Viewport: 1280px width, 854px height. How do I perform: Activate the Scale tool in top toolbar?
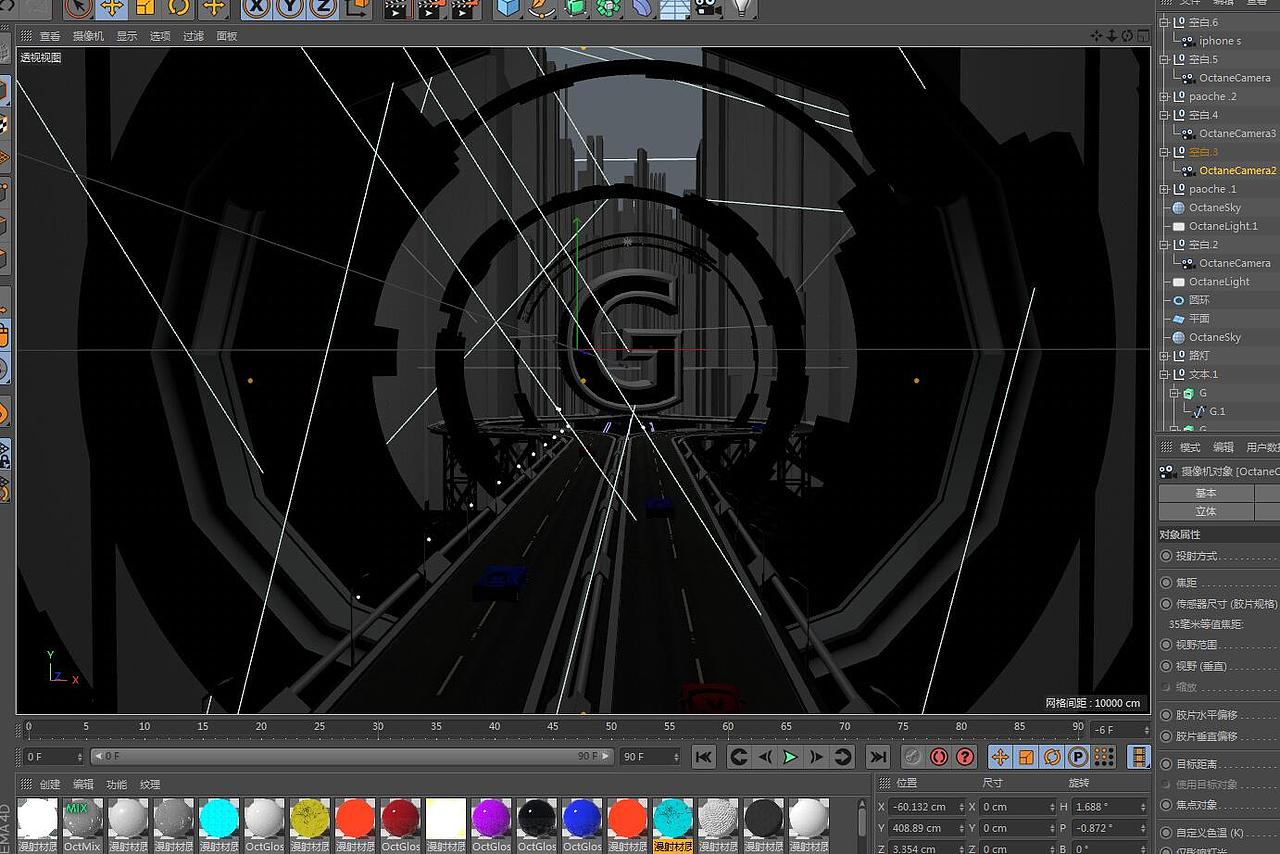click(x=146, y=8)
